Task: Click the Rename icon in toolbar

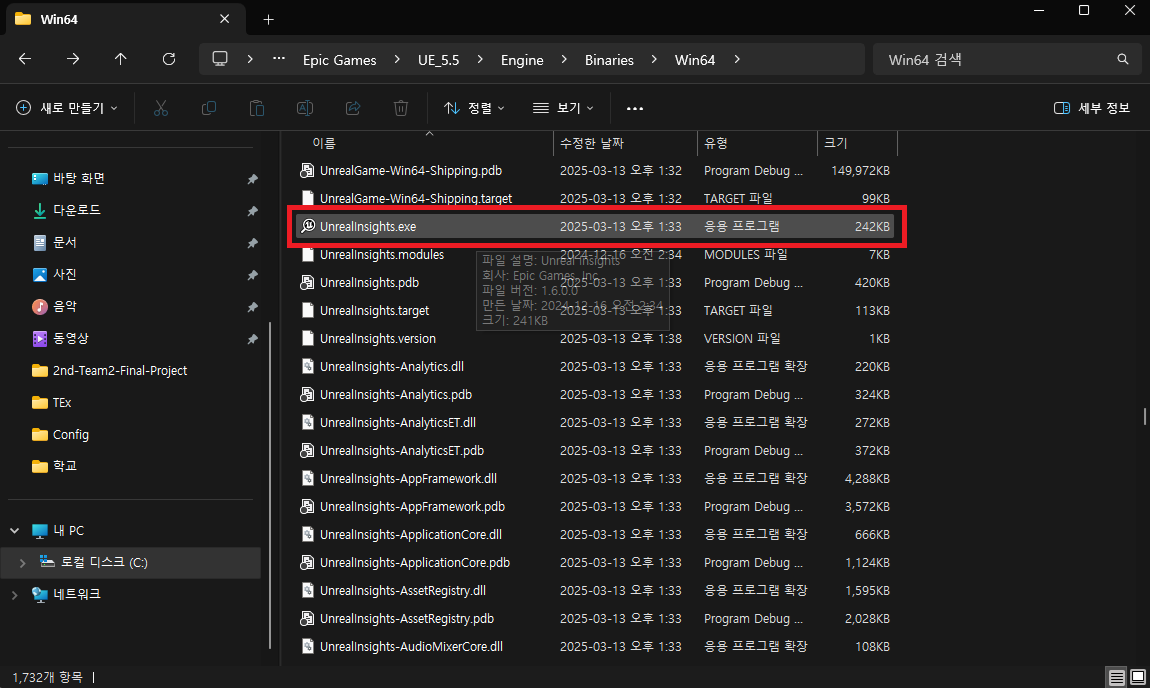Action: point(304,108)
